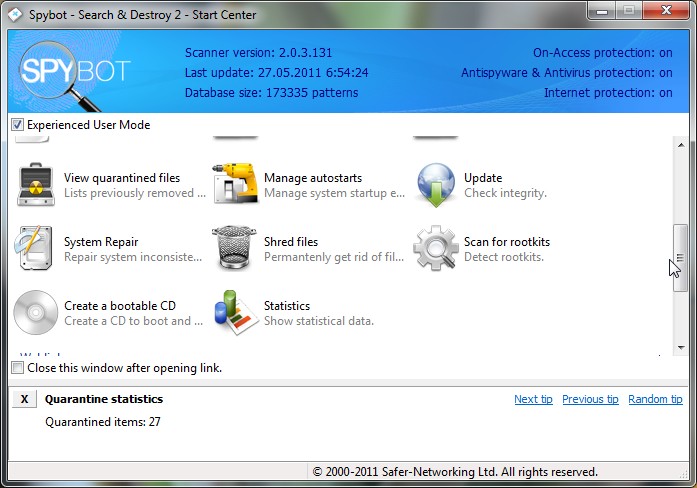Click Database size 173335 patterns text
The width and height of the screenshot is (697, 488).
pyautogui.click(x=271, y=93)
